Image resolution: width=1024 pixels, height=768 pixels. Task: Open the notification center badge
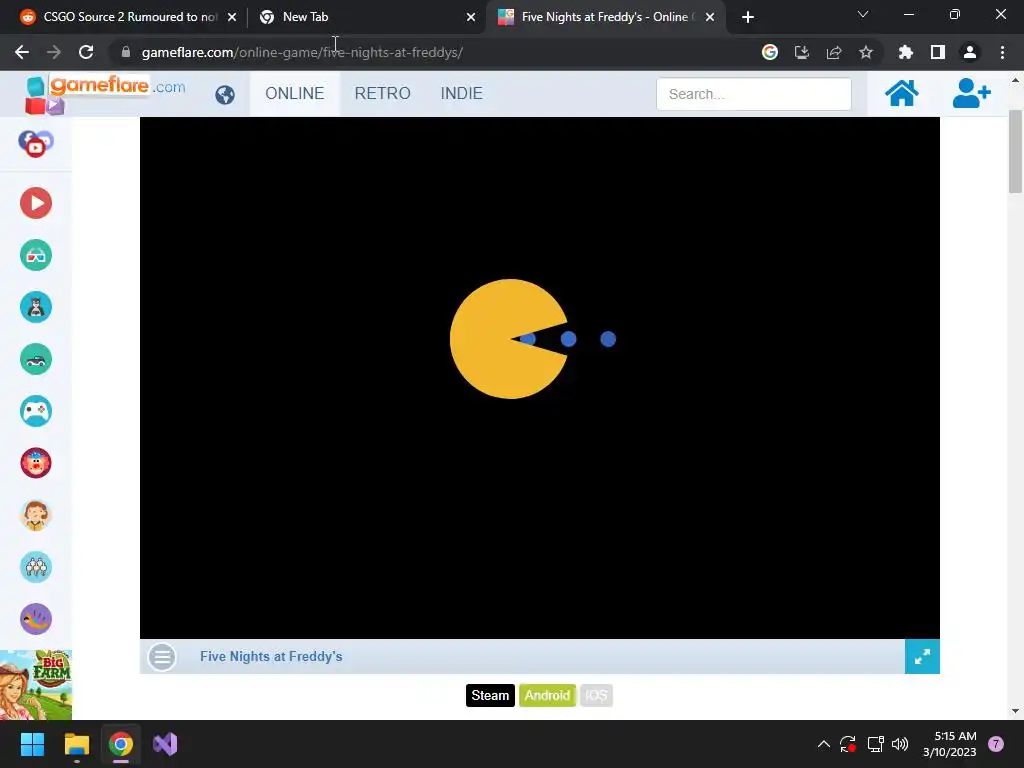tap(995, 744)
